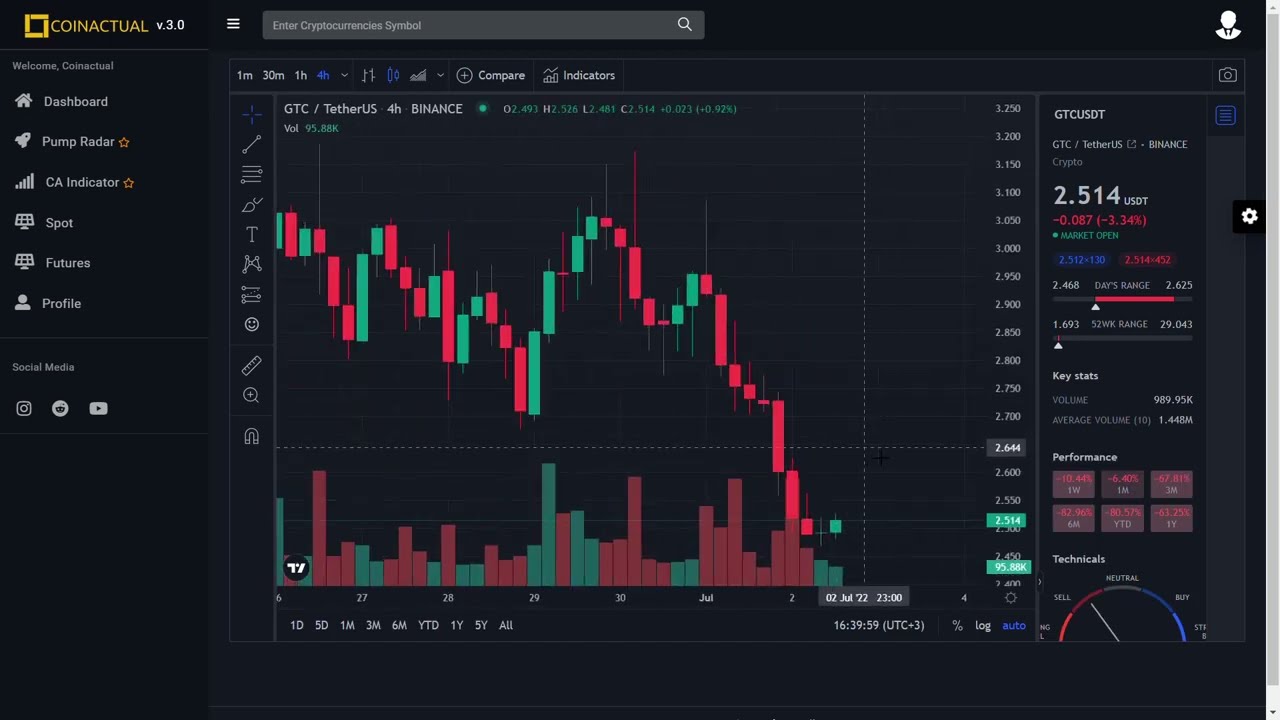Click the search magnifier icon
1280x720 pixels.
(x=685, y=25)
